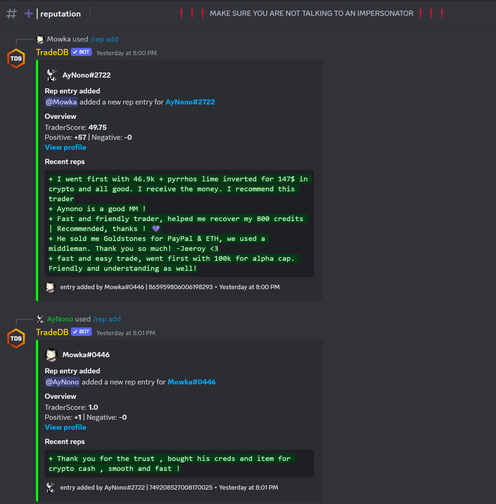Click the /rep add command used by AyNono
The width and height of the screenshot is (496, 504).
pyautogui.click(x=107, y=319)
